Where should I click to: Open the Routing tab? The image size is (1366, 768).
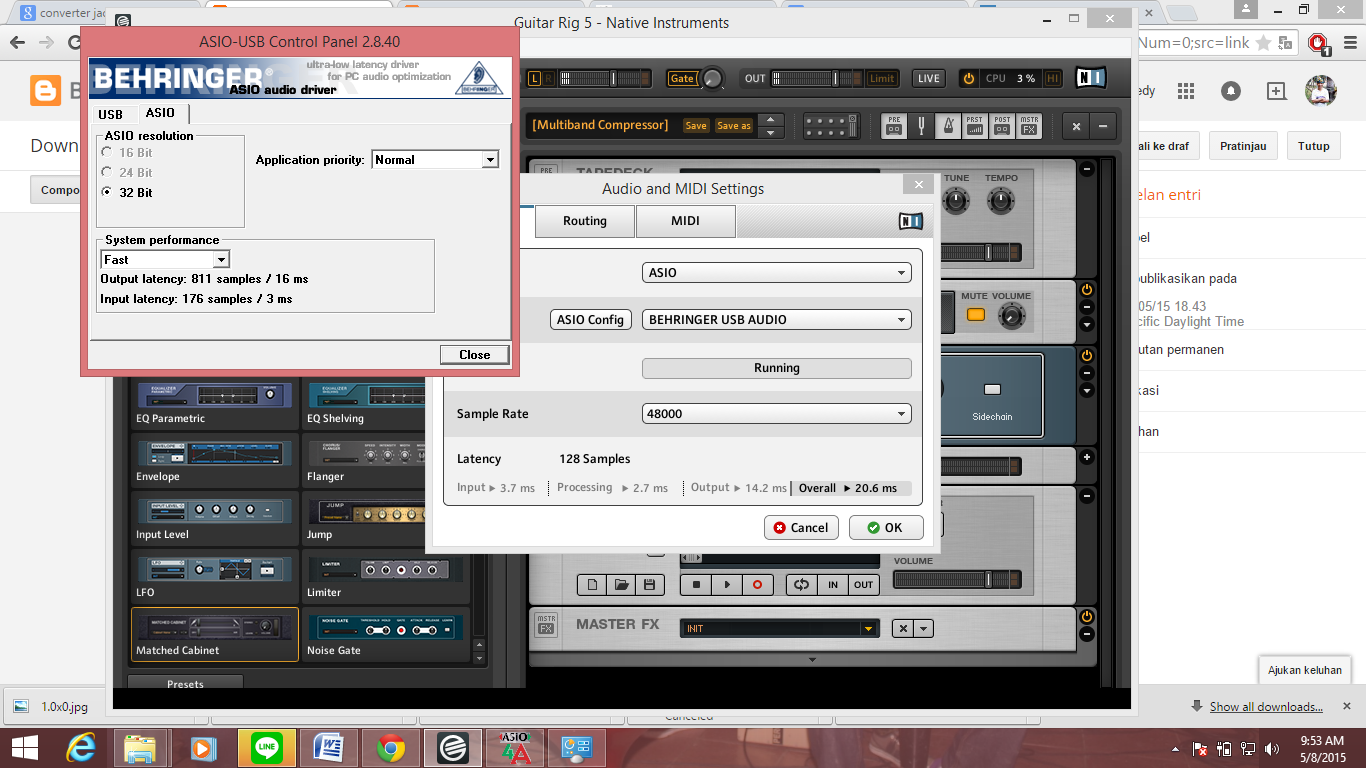pos(585,221)
